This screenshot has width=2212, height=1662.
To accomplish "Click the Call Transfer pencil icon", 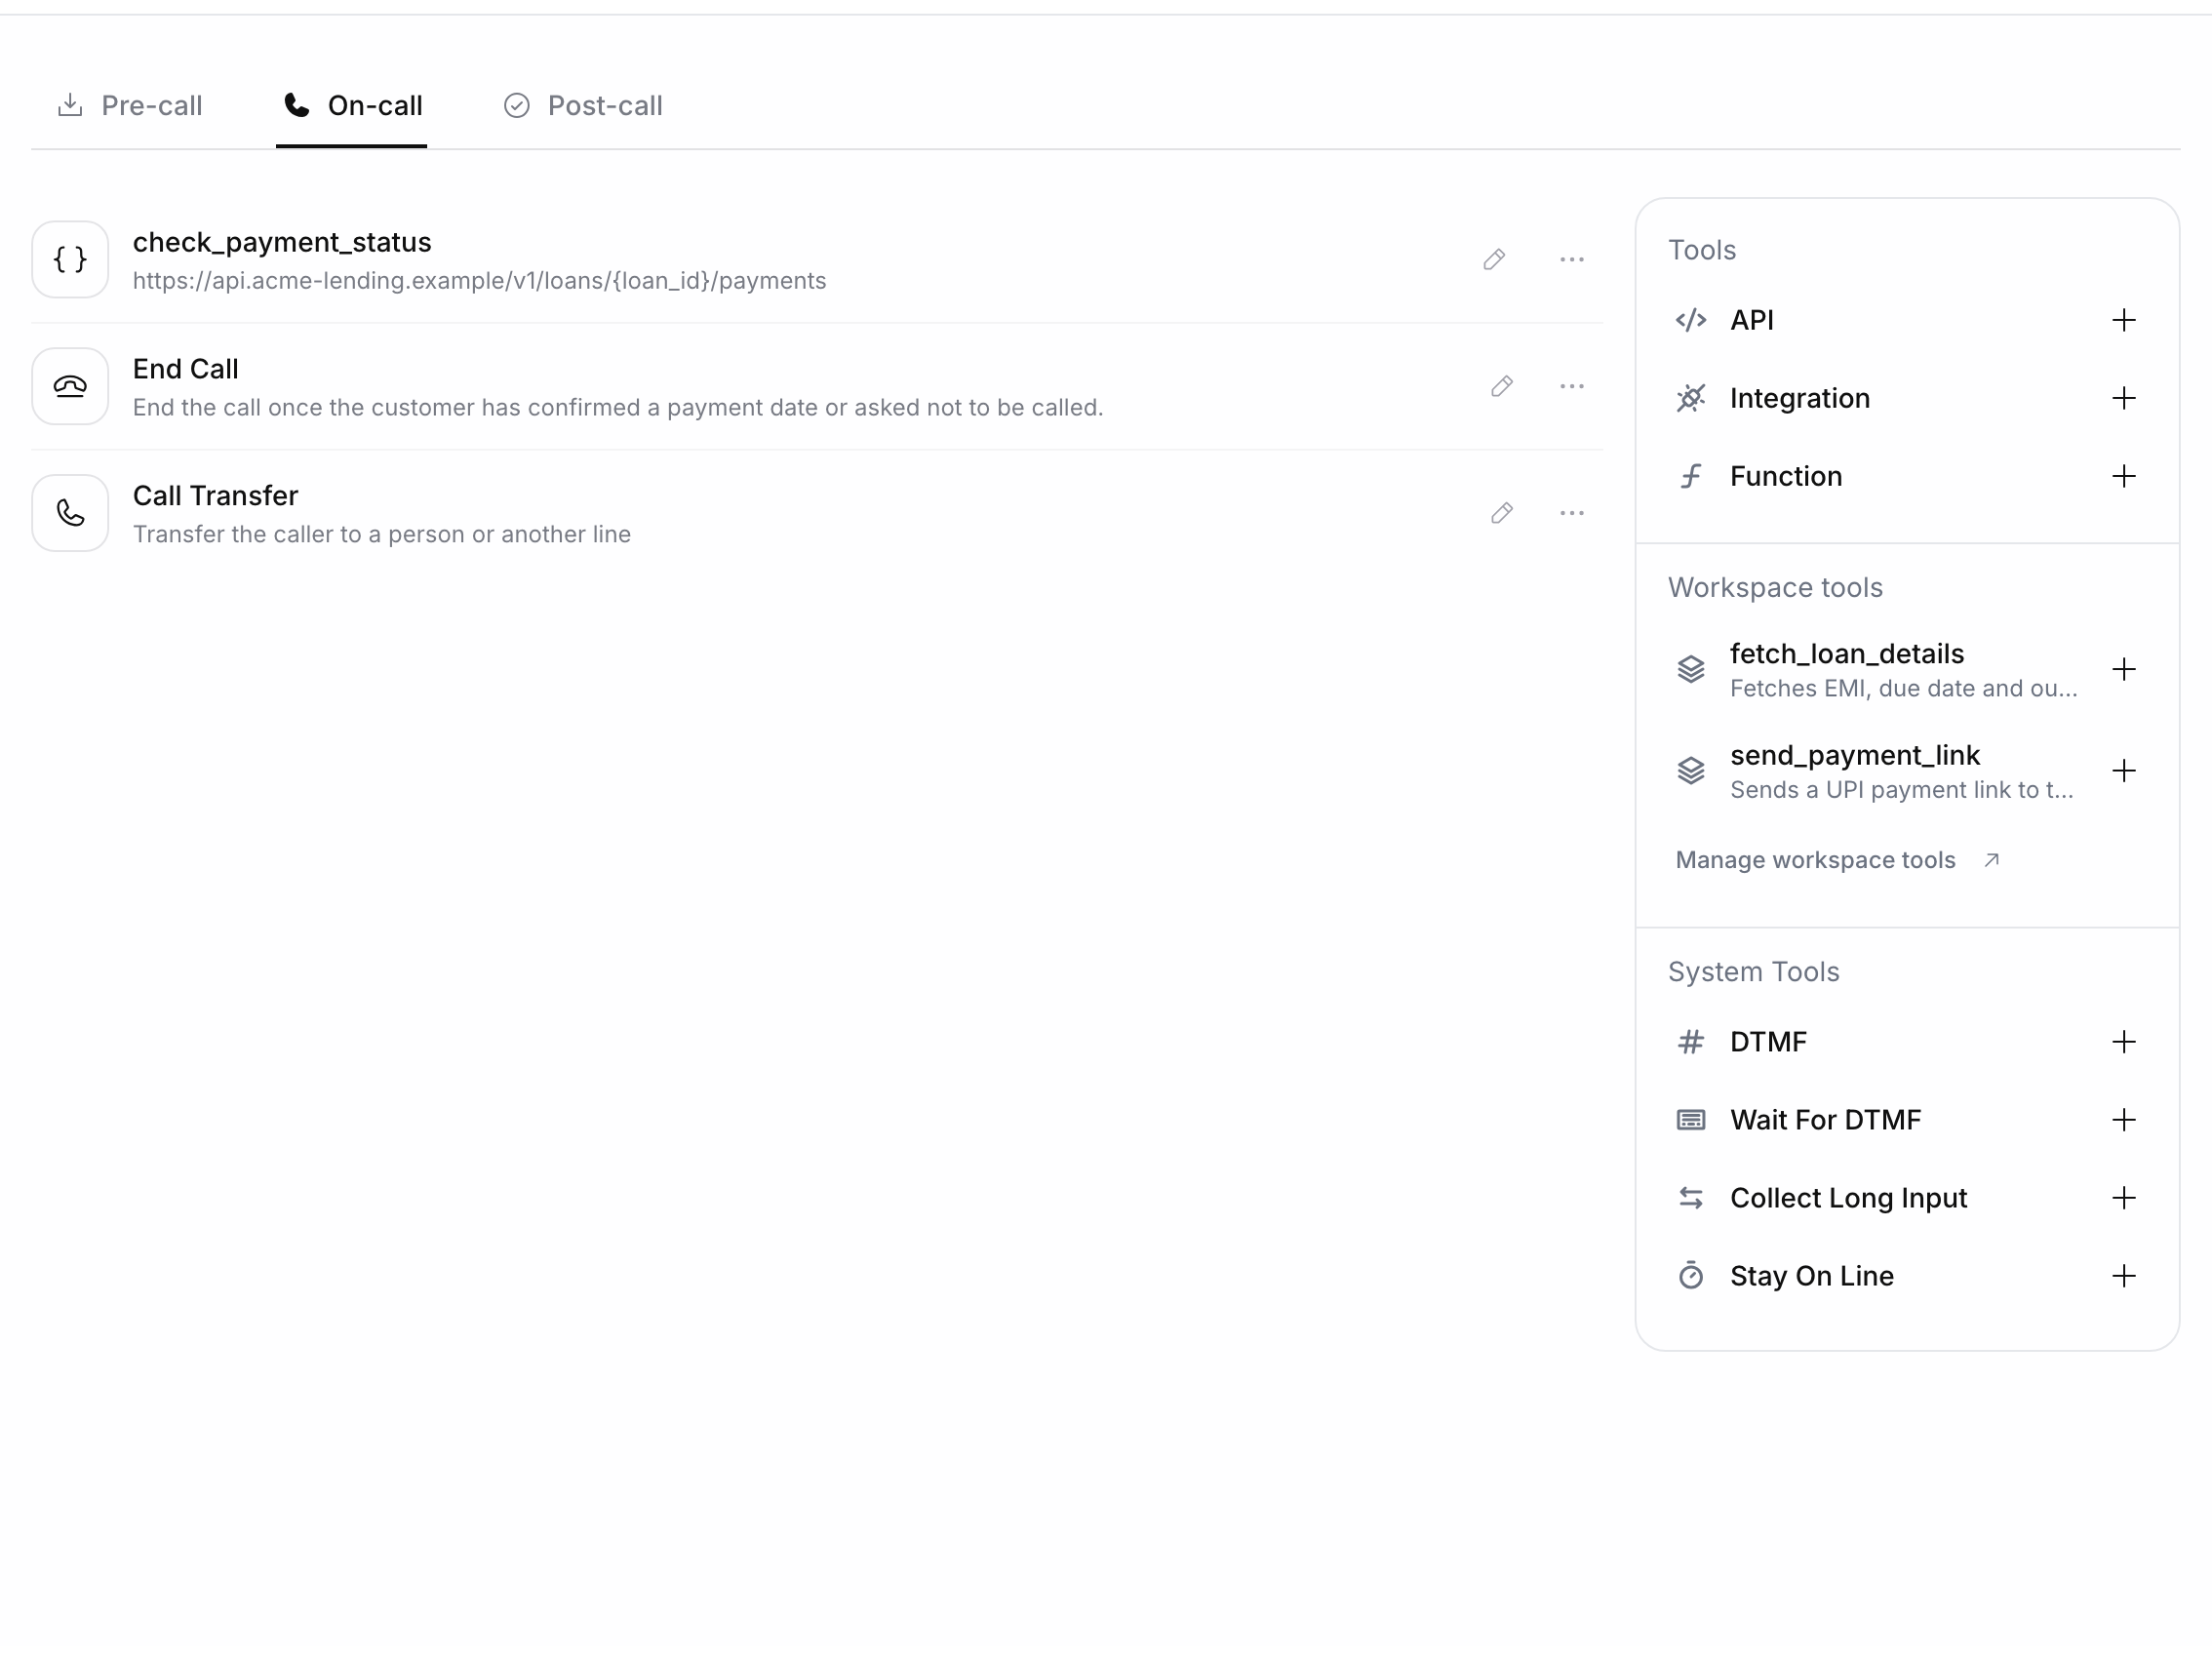I will click(1502, 514).
